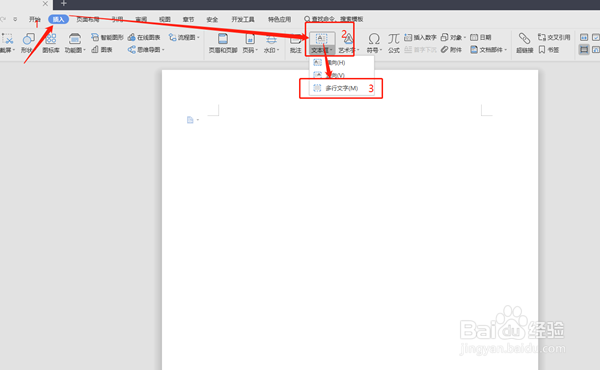Image resolution: width=600 pixels, height=370 pixels.
Task: Close the current document tab
Action: [x=45, y=3]
